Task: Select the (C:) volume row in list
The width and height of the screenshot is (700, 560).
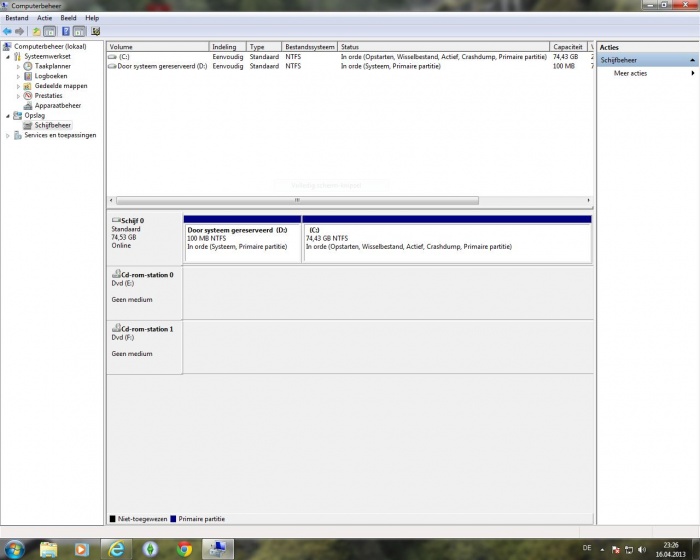Action: pyautogui.click(x=350, y=57)
